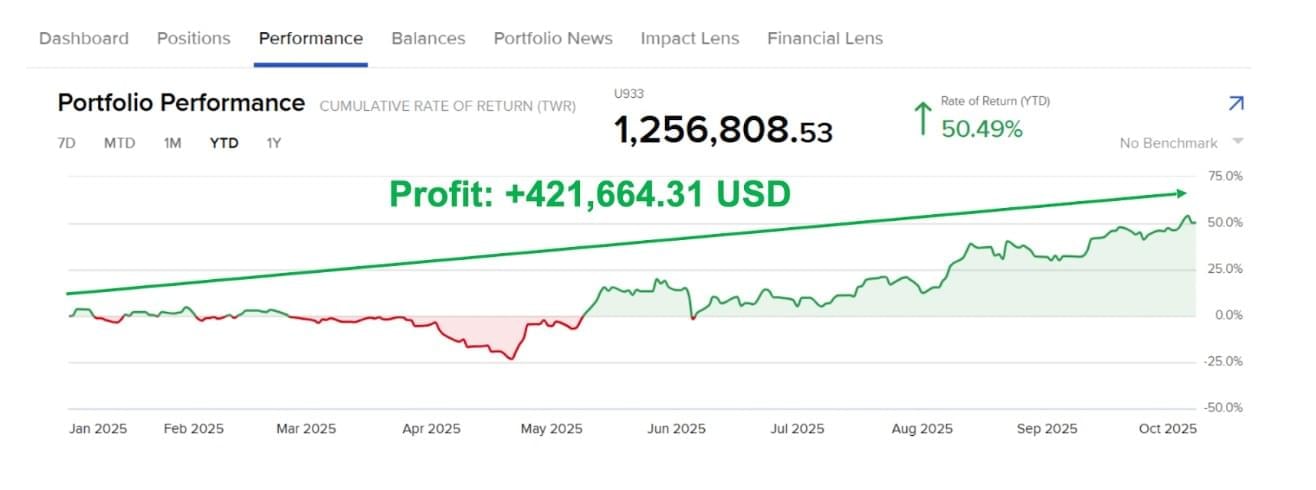This screenshot has width=1316, height=490.
Task: Select the 7D time range
Action: [x=67, y=143]
